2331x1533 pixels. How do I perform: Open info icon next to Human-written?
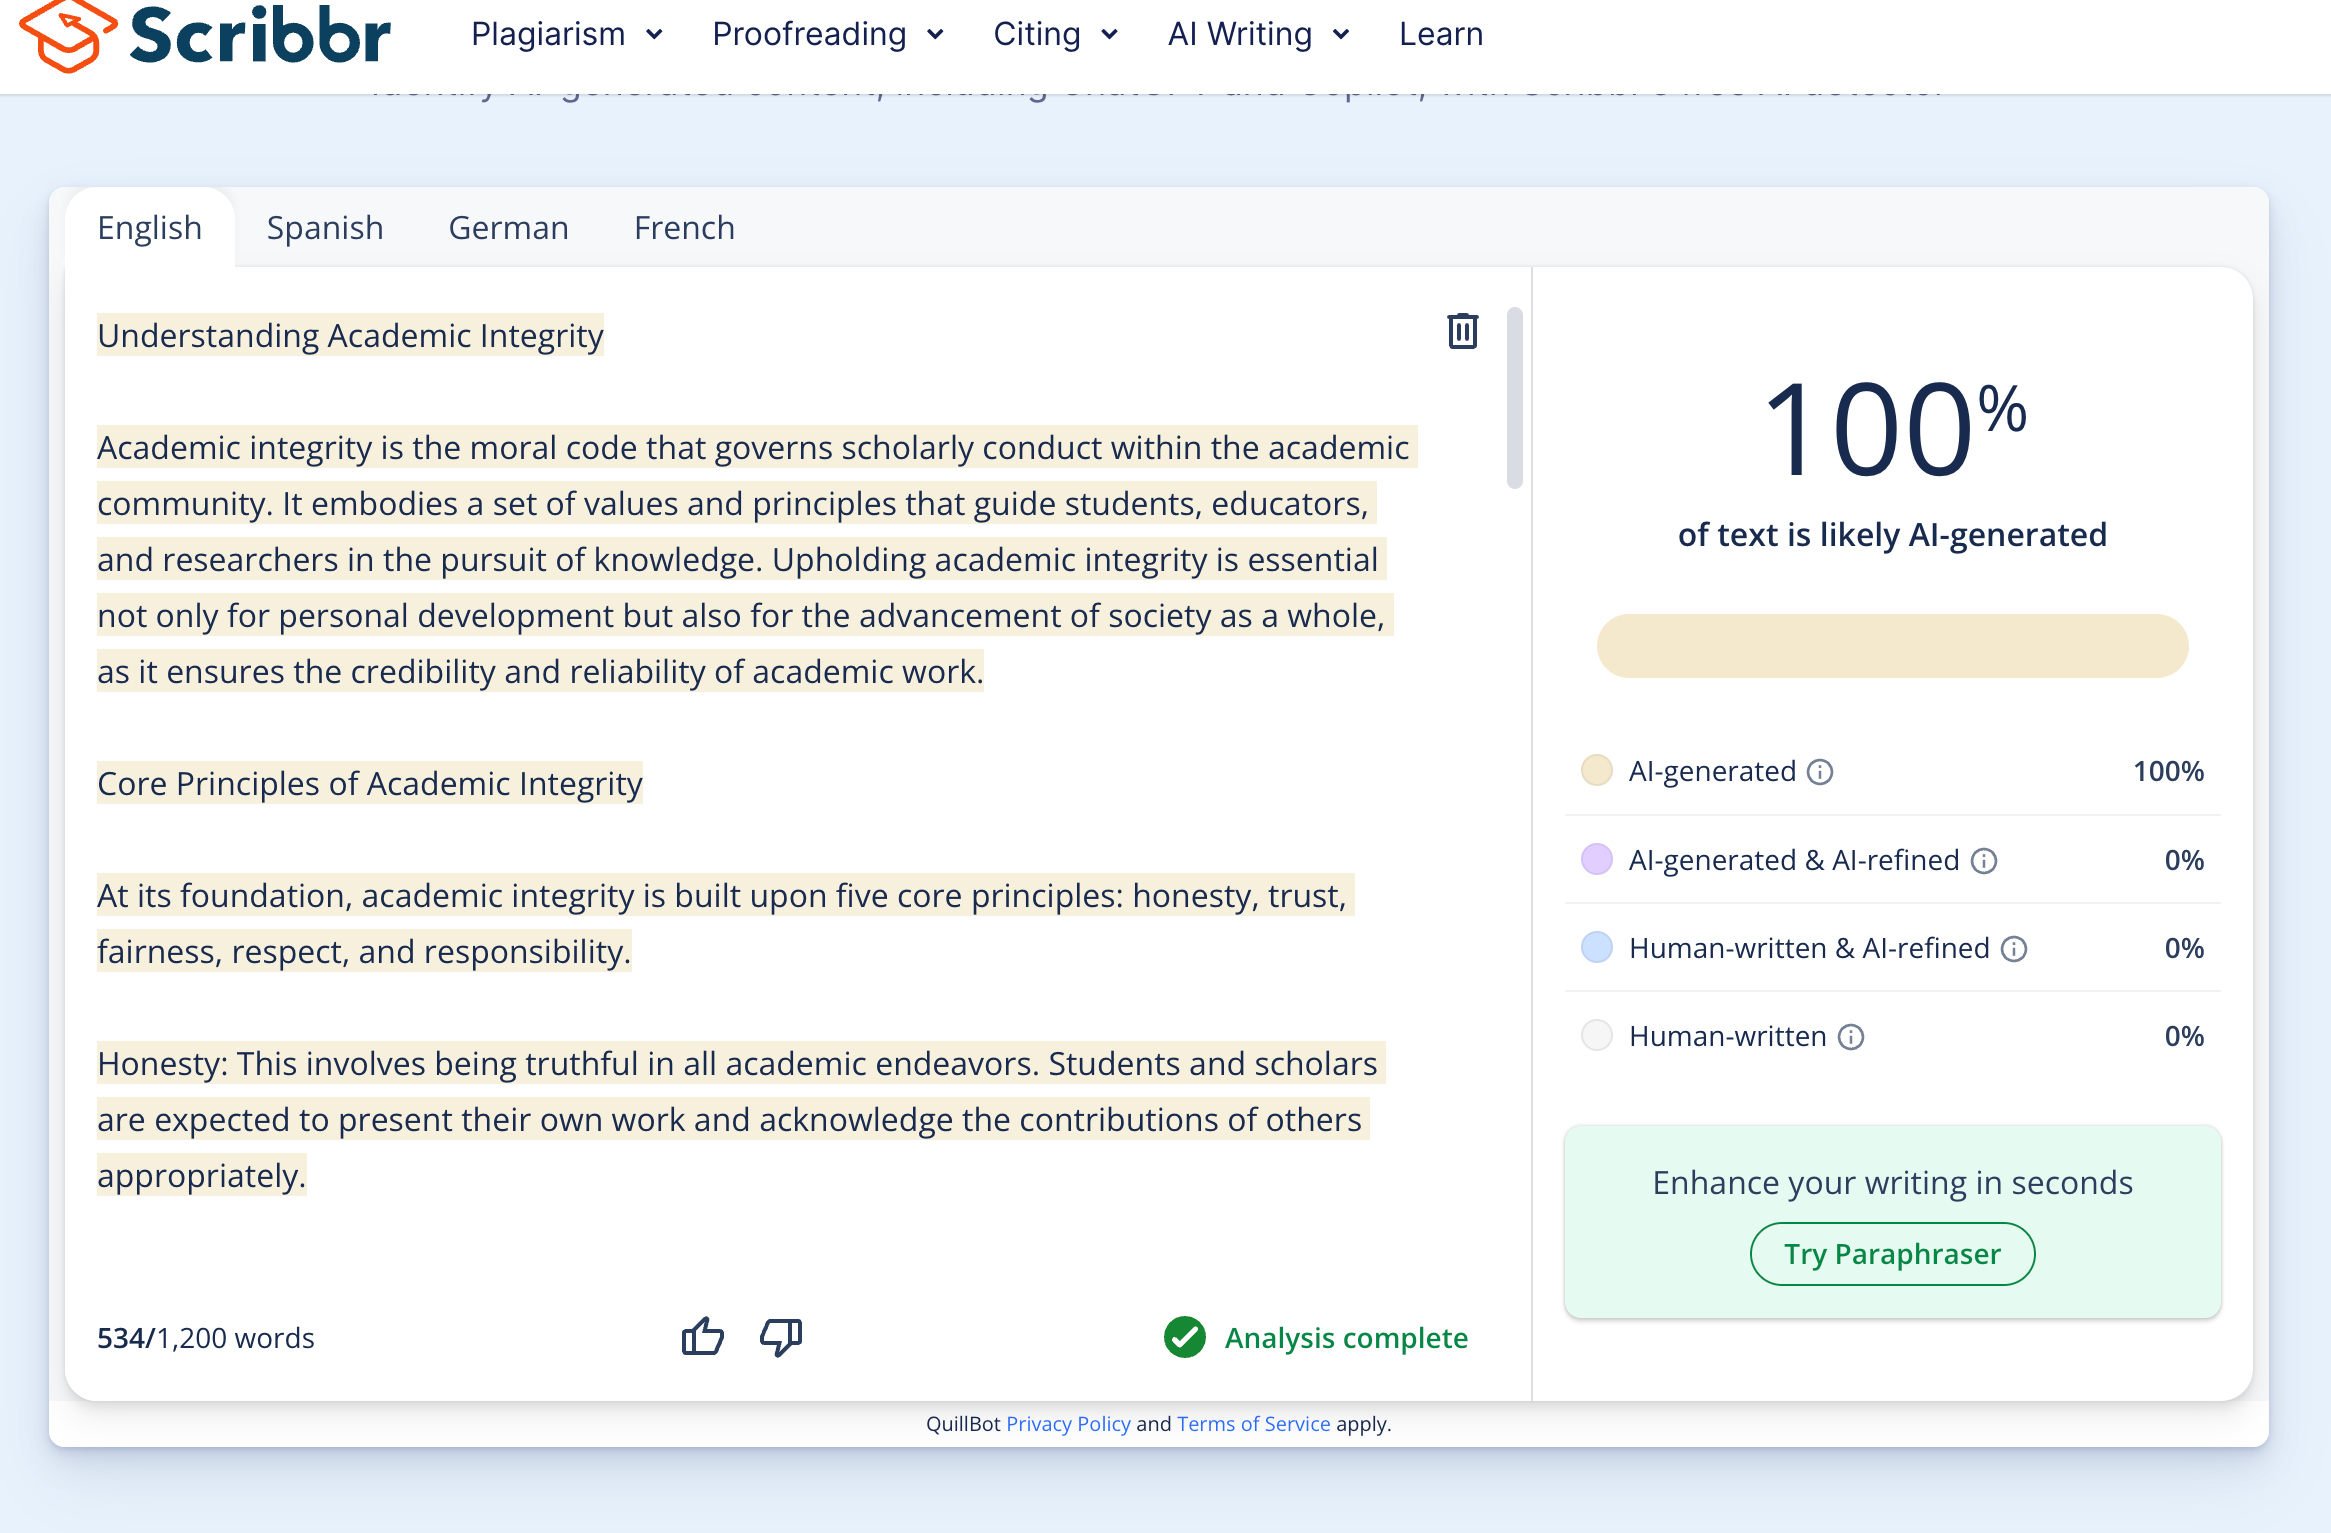point(1851,1037)
